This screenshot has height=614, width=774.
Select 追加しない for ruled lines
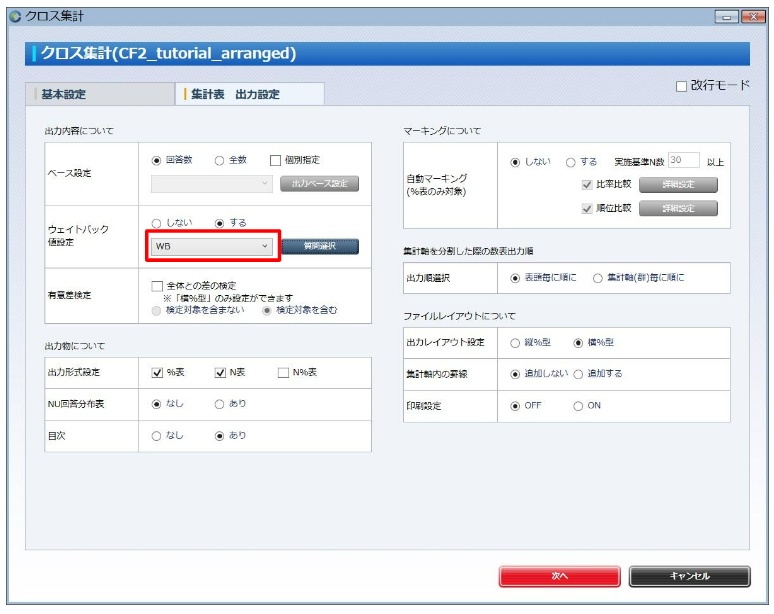click(515, 374)
